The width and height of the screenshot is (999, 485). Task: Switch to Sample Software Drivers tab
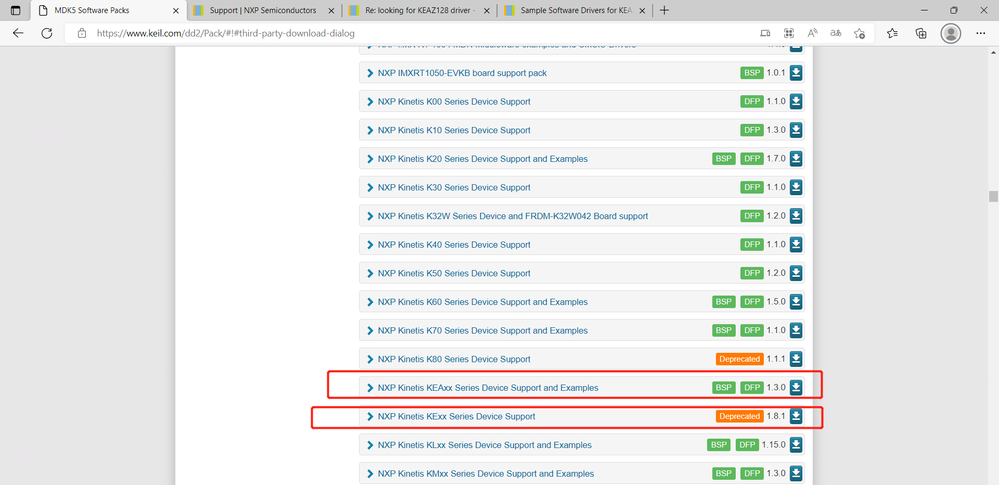[x=575, y=10]
